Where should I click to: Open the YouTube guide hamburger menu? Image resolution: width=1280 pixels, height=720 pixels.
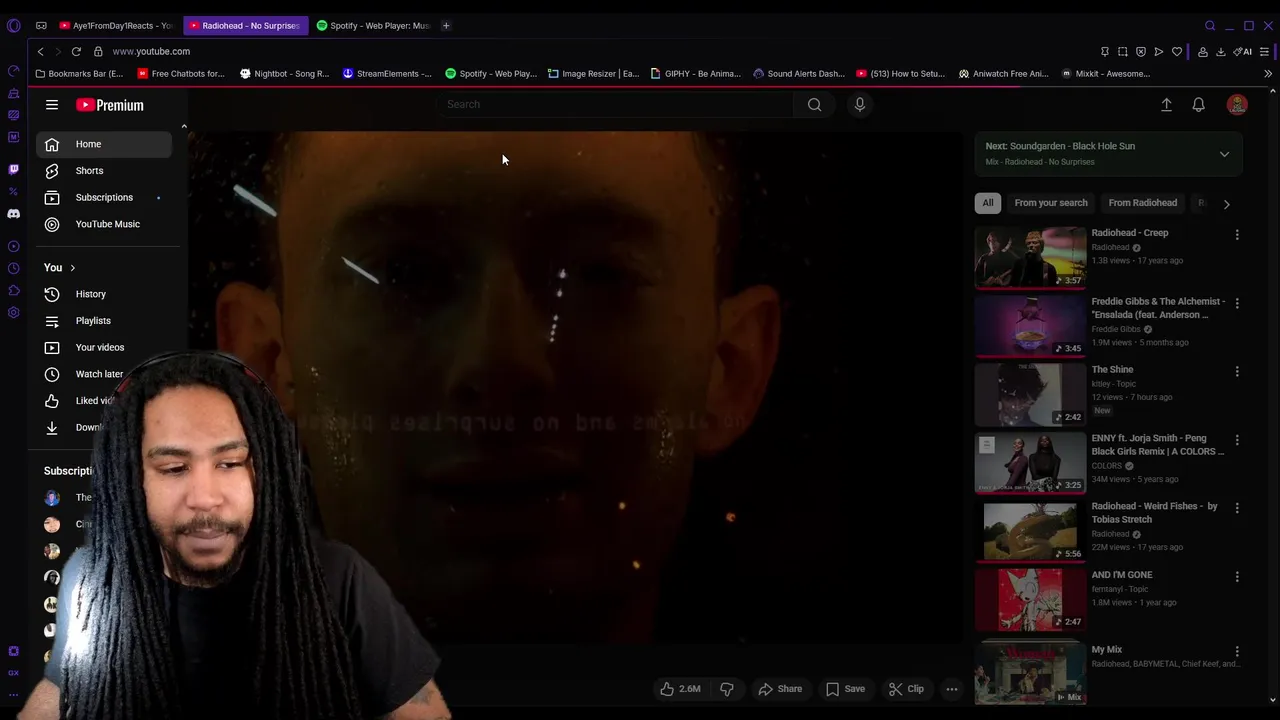point(52,105)
